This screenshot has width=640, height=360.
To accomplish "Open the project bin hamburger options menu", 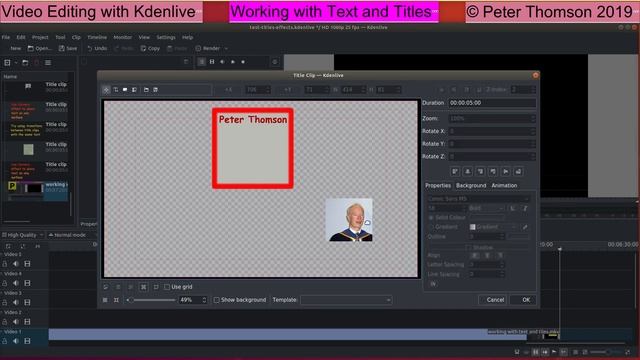I will click(x=48, y=63).
